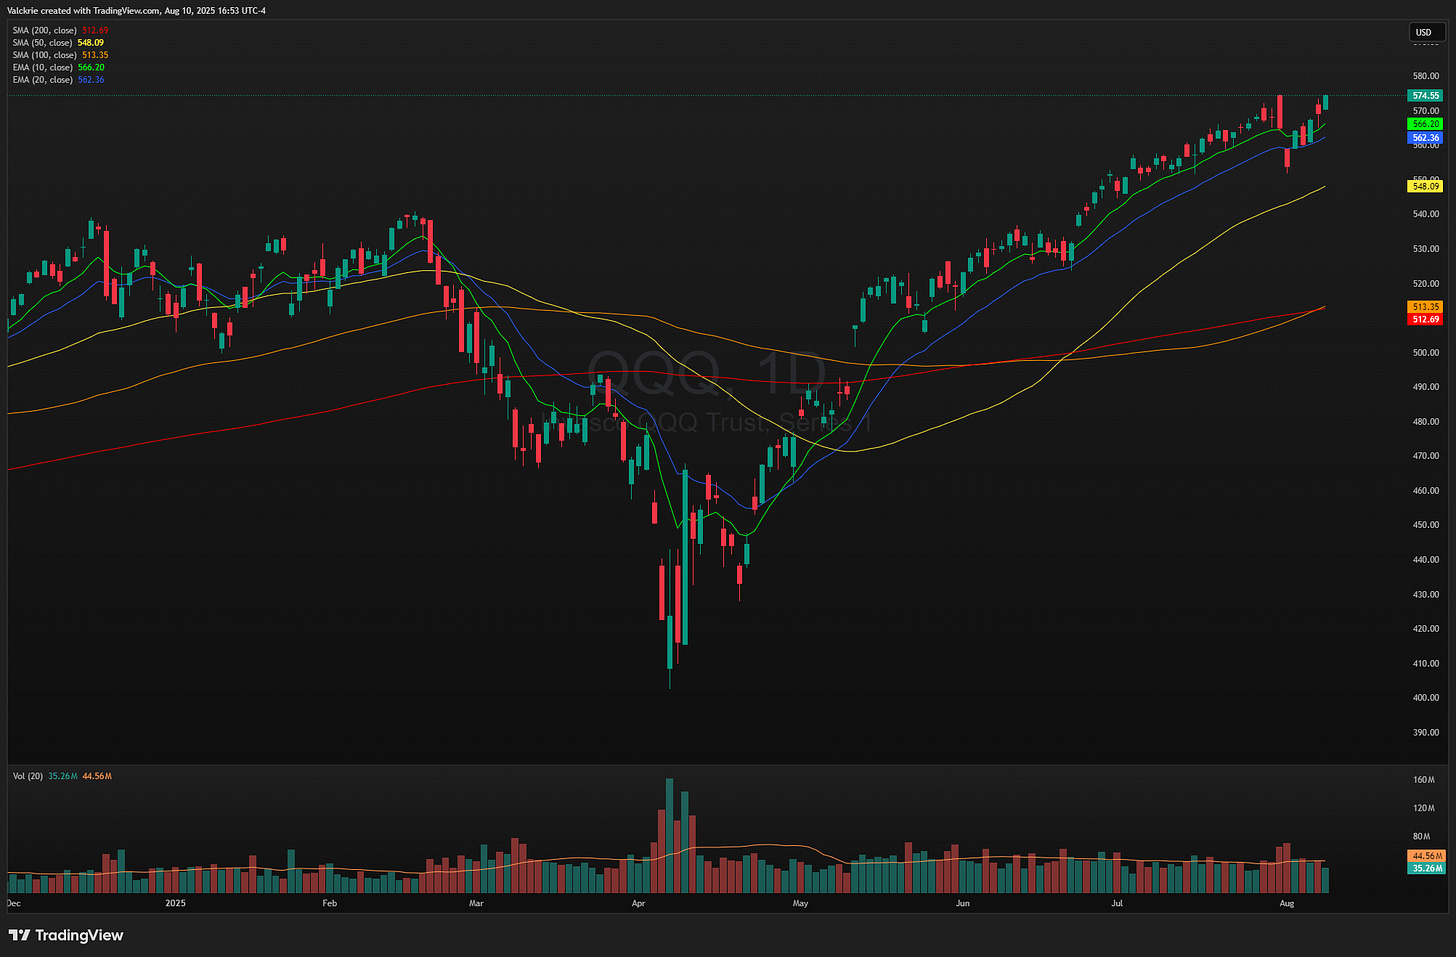Click the 400.00 price axis label
1456x957 pixels.
[1426, 698]
